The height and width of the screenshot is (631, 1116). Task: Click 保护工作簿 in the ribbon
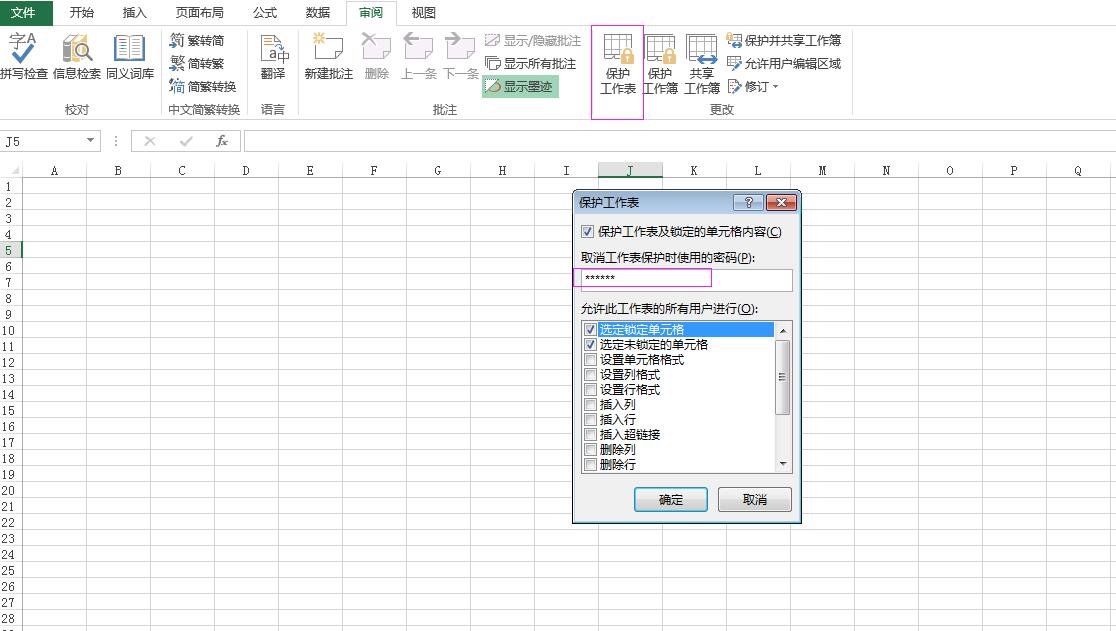point(660,64)
